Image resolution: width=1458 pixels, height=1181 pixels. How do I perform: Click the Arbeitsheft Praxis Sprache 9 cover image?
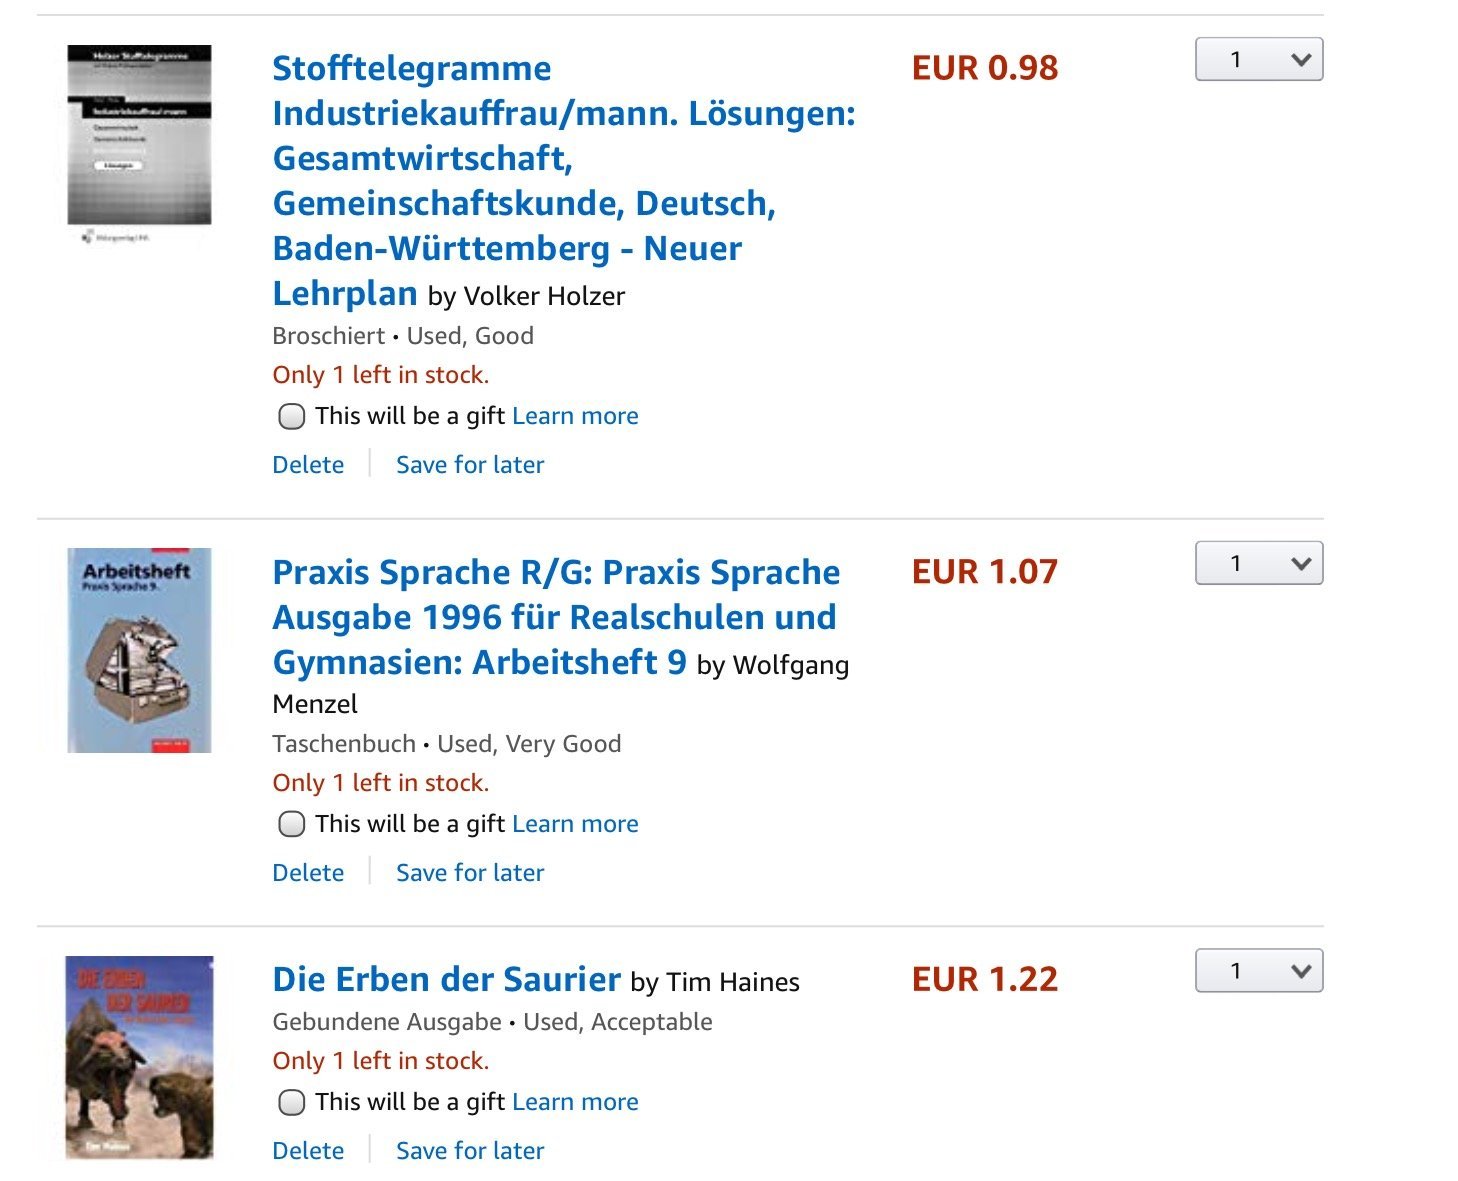(x=139, y=650)
